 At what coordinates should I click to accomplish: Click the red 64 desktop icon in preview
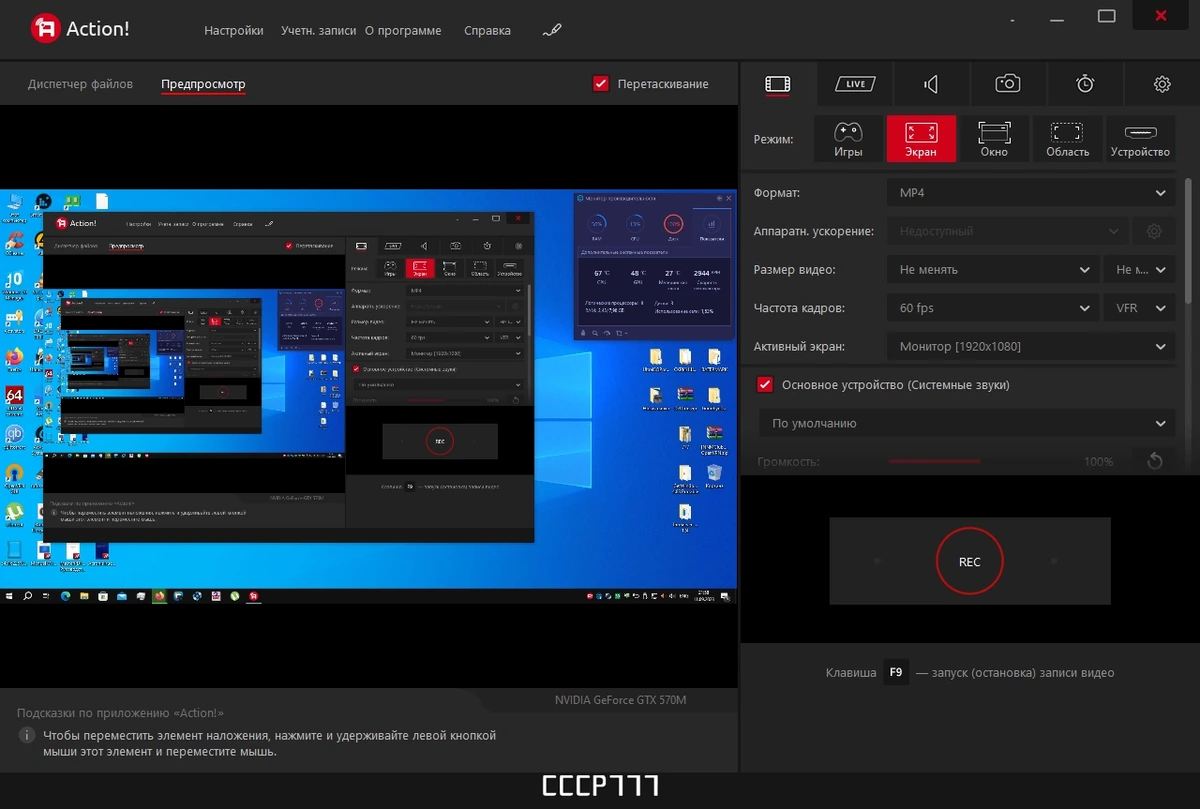[14, 397]
